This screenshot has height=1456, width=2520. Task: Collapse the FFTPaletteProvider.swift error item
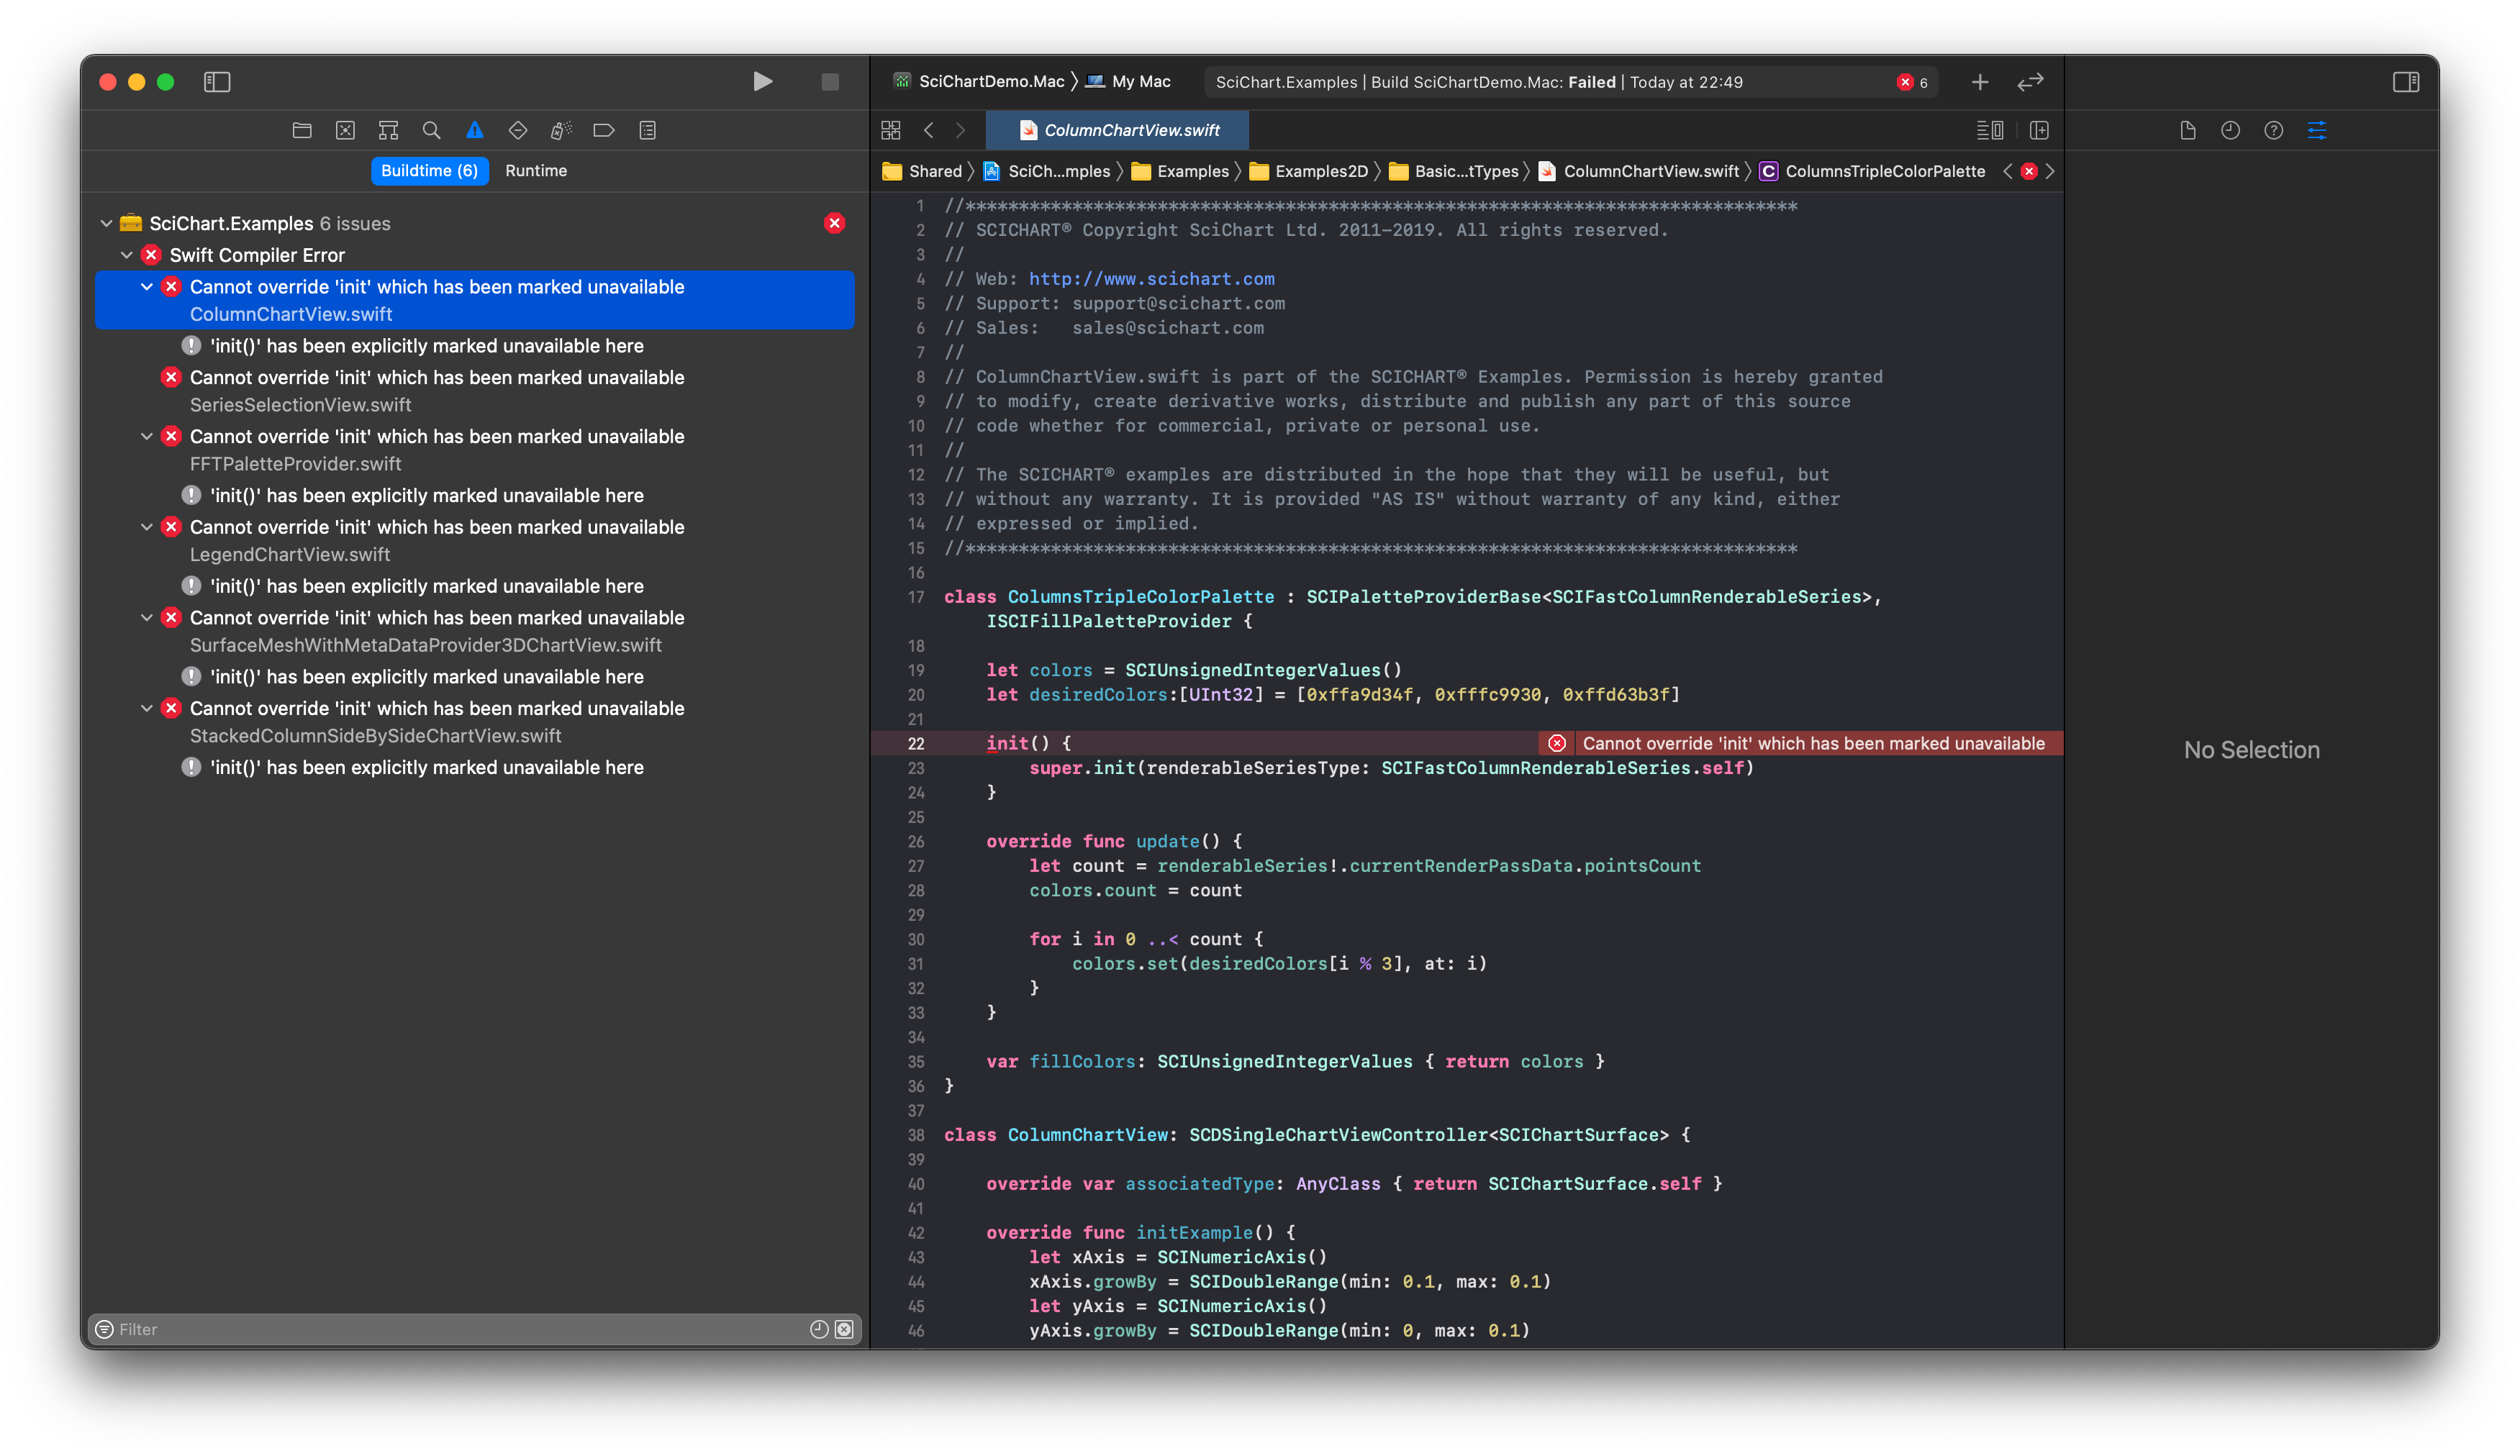pyautogui.click(x=147, y=436)
